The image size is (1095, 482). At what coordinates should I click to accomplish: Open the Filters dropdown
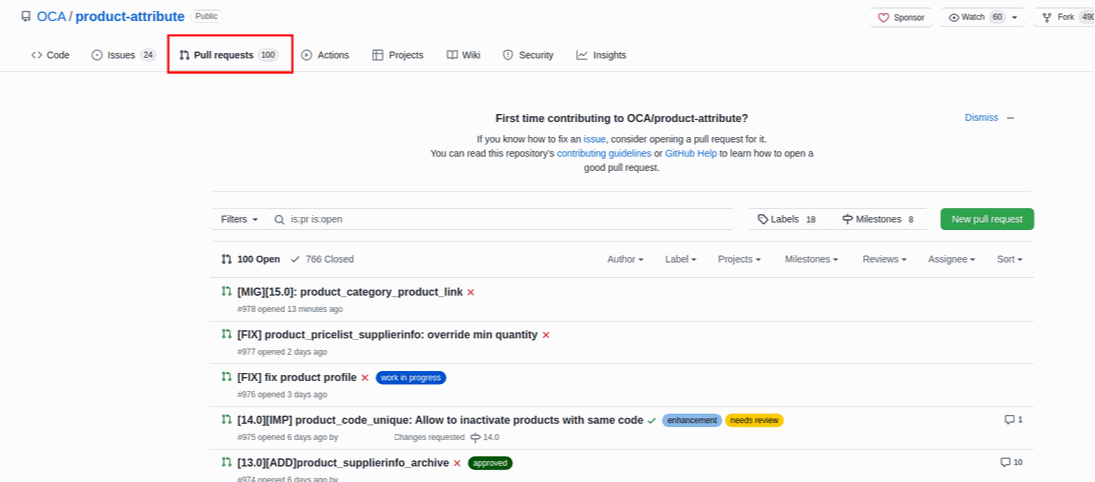click(x=239, y=219)
